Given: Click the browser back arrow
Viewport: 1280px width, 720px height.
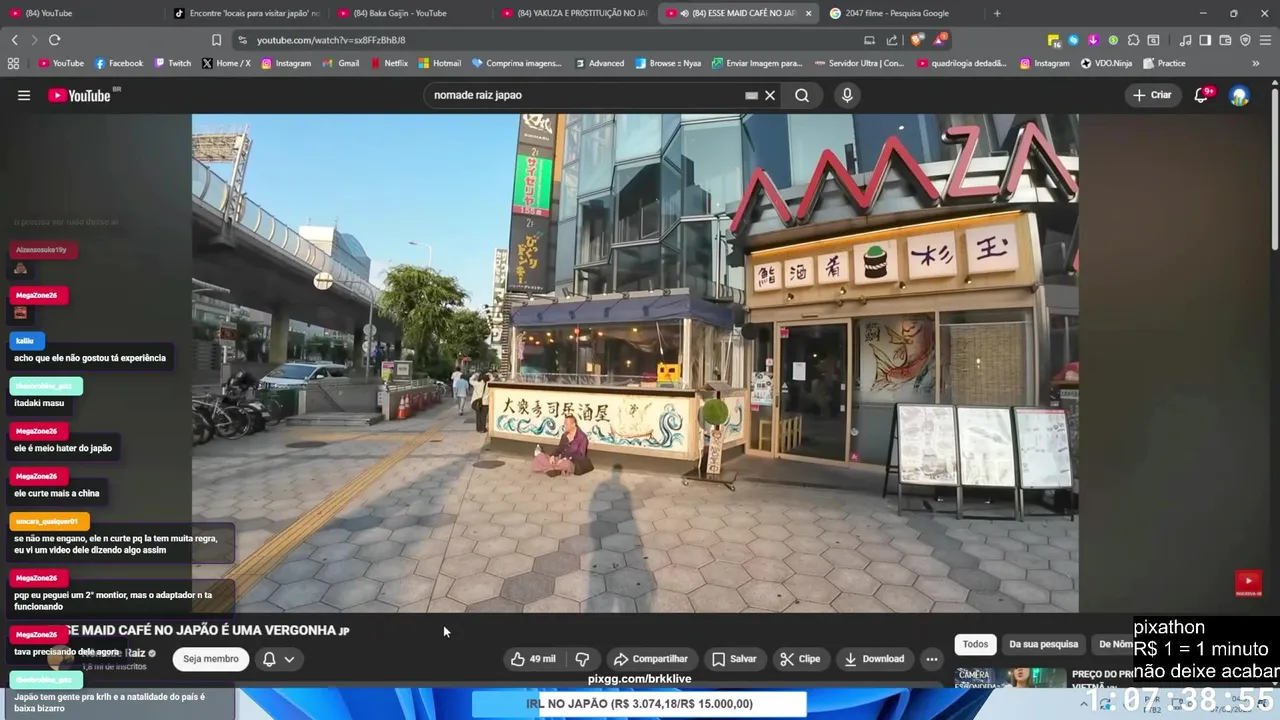Looking at the screenshot, I should (x=14, y=40).
